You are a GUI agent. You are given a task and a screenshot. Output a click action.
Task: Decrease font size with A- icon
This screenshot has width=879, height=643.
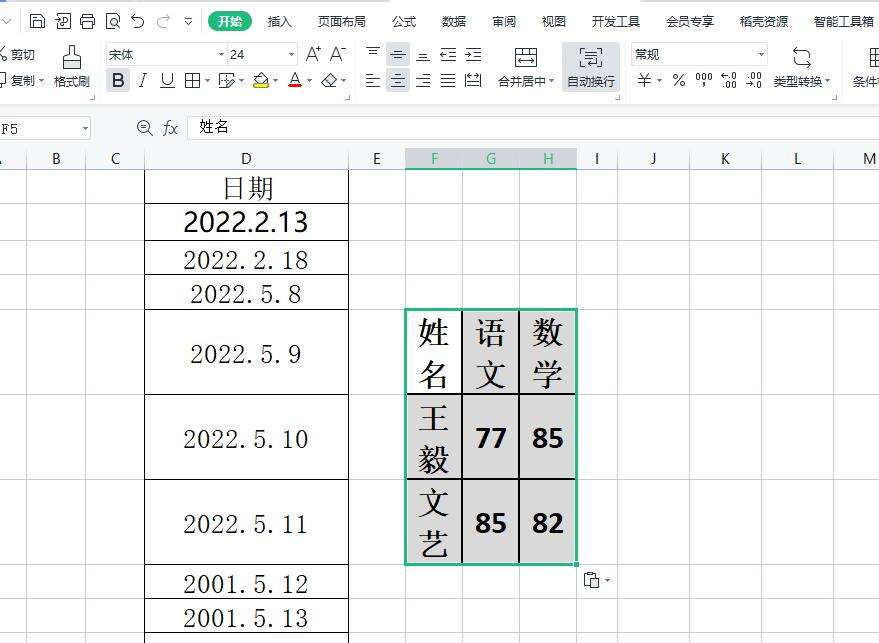(337, 54)
